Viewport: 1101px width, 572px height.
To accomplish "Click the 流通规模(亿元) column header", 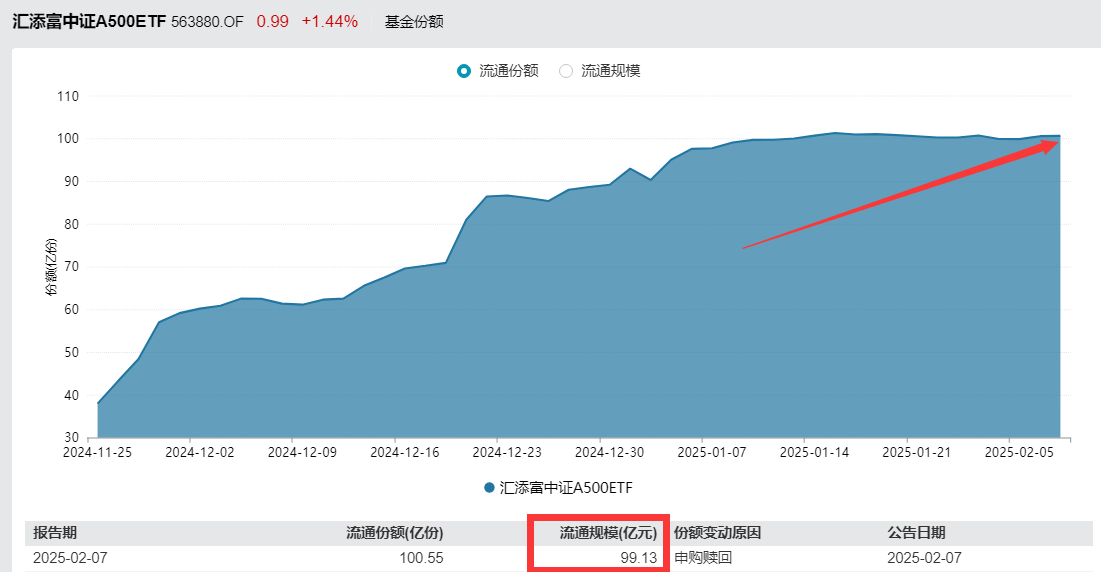I will click(608, 533).
